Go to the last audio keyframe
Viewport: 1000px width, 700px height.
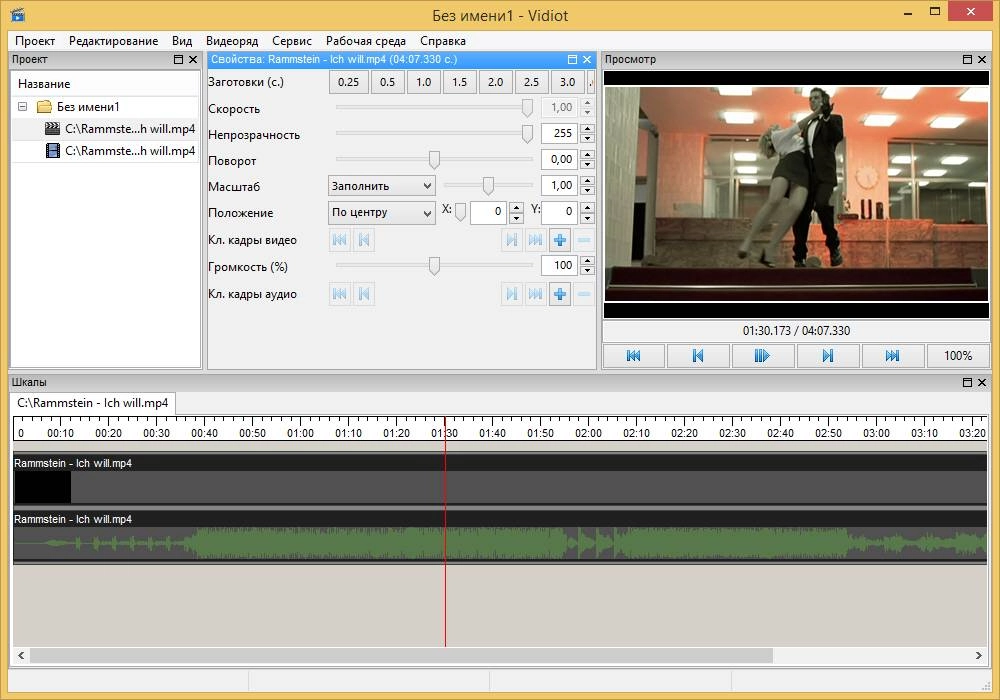pyautogui.click(x=536, y=294)
